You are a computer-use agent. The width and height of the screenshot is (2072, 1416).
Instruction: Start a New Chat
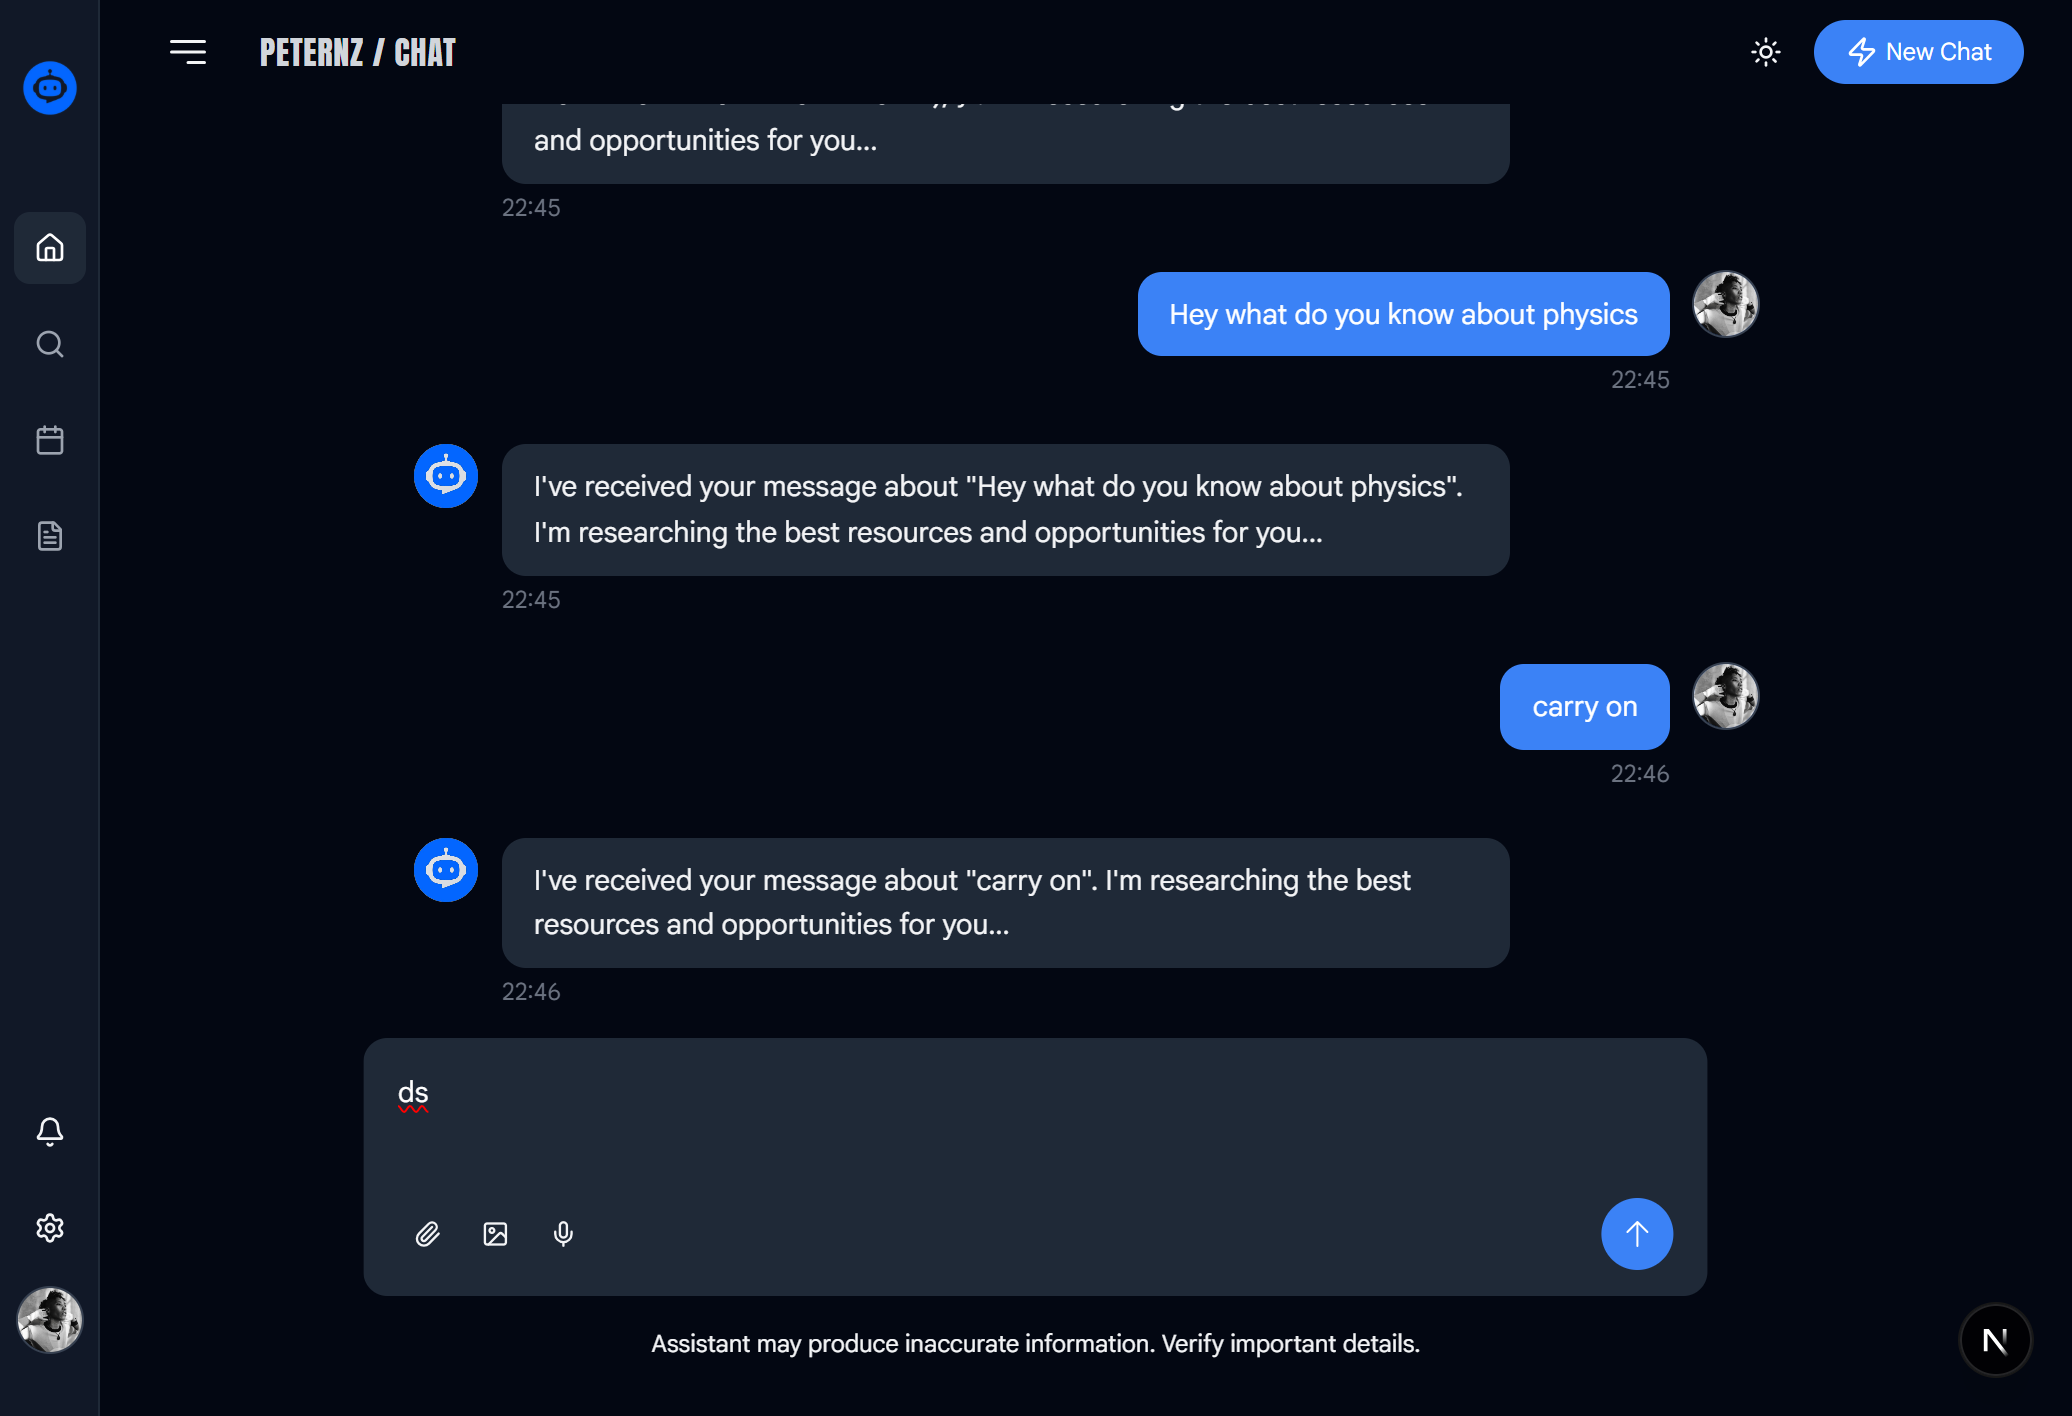1918,52
